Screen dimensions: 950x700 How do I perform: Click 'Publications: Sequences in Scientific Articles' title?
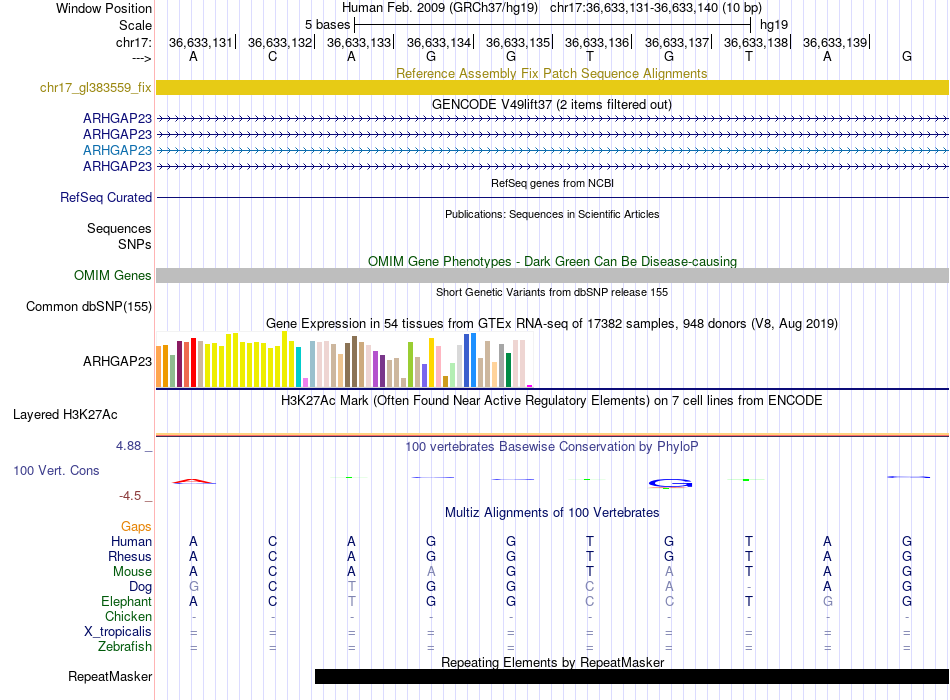click(552, 214)
